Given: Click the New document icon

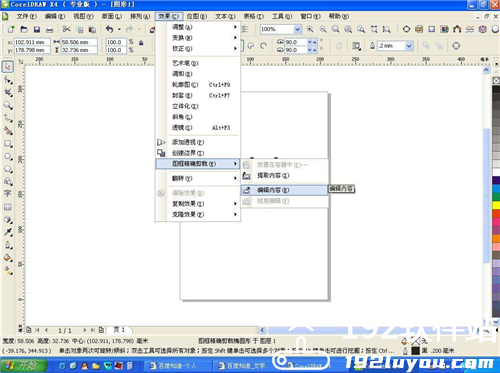Looking at the screenshot, I should pos(11,29).
